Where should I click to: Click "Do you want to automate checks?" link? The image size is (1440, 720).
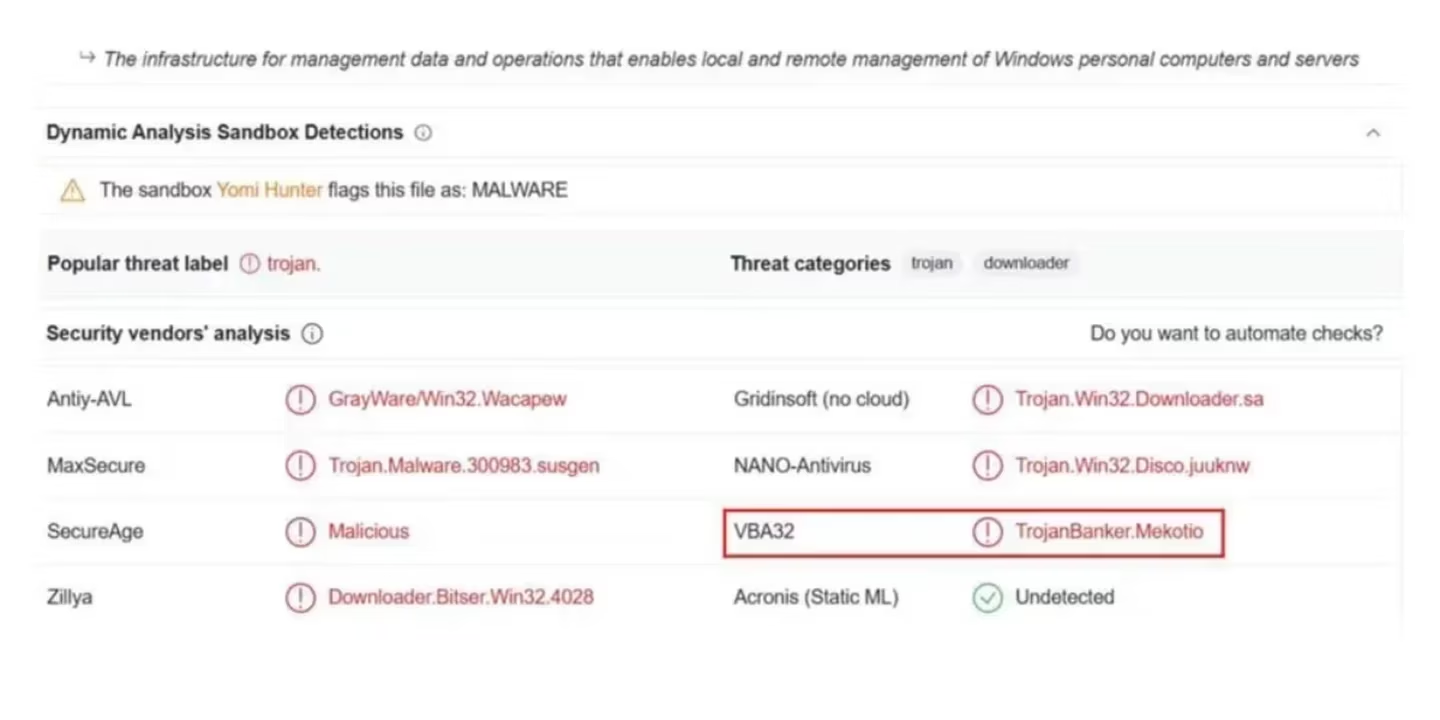1236,334
